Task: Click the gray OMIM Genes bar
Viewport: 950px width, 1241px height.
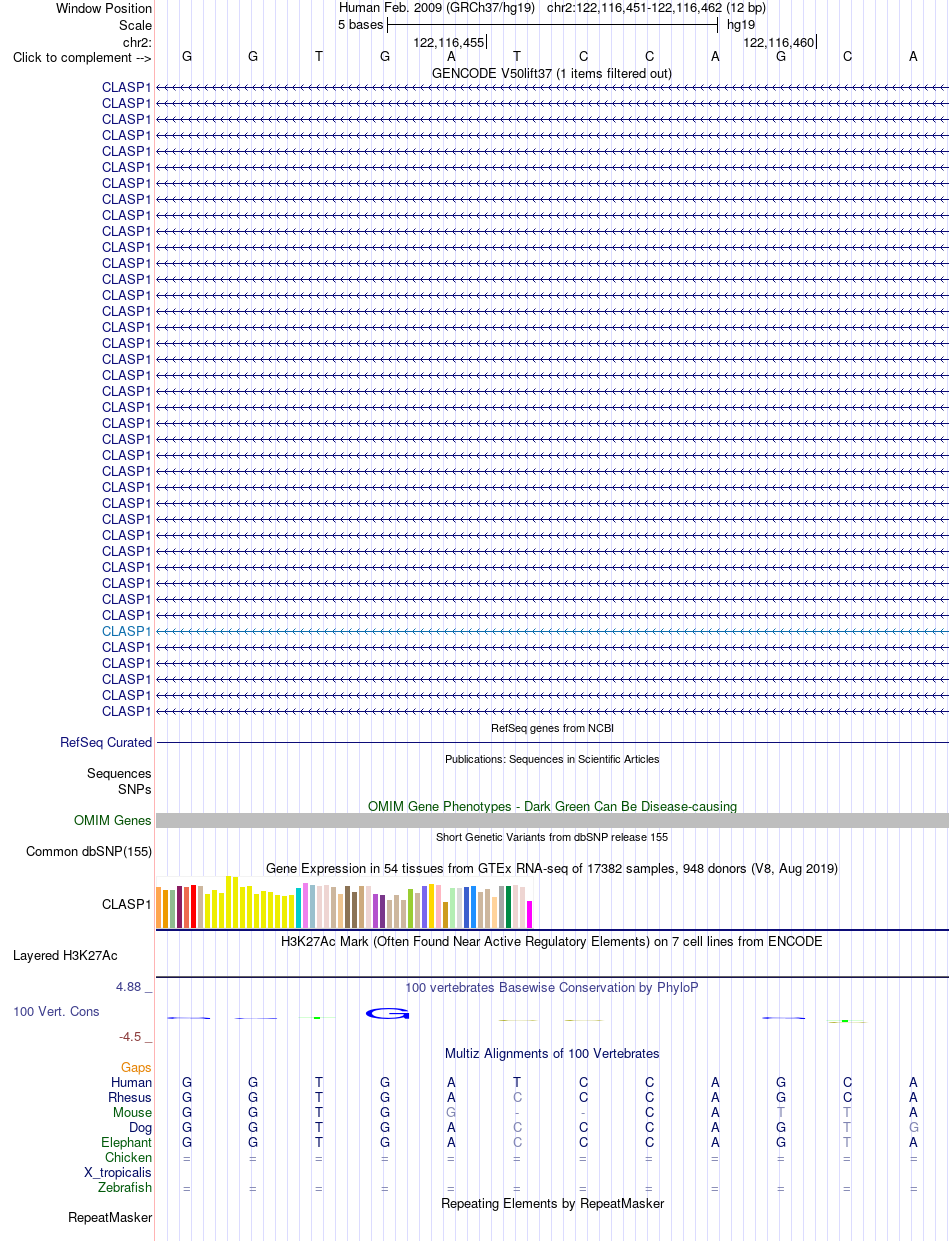Action: (x=552, y=821)
